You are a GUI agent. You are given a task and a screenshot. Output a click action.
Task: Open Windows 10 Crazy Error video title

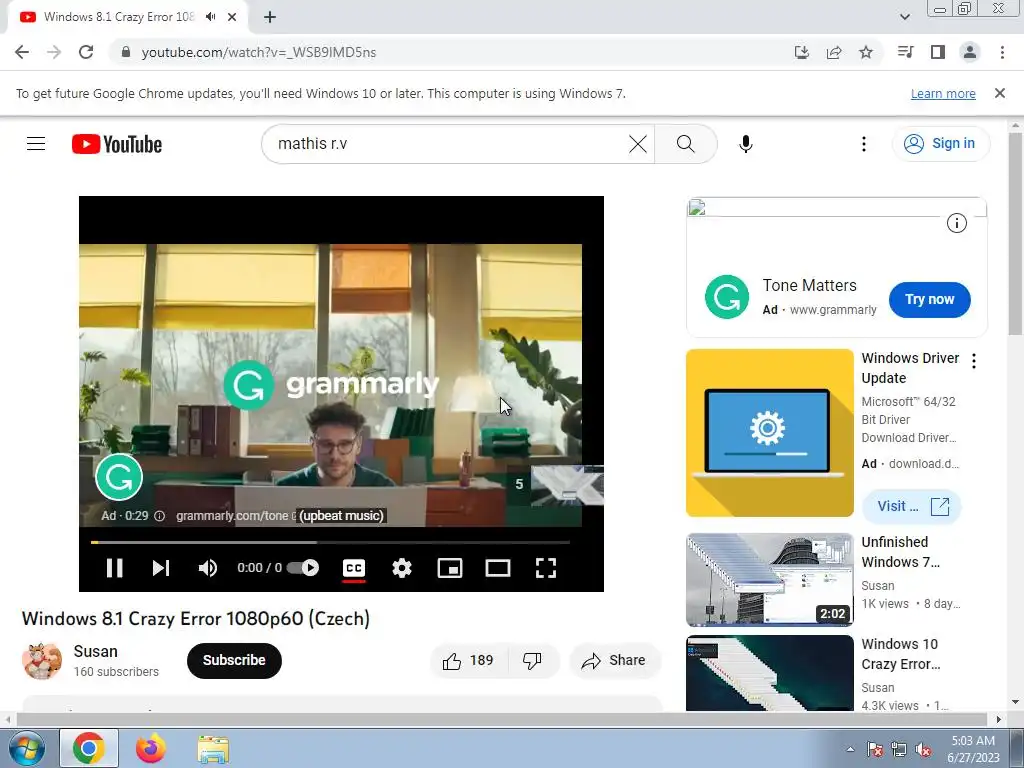coord(901,654)
